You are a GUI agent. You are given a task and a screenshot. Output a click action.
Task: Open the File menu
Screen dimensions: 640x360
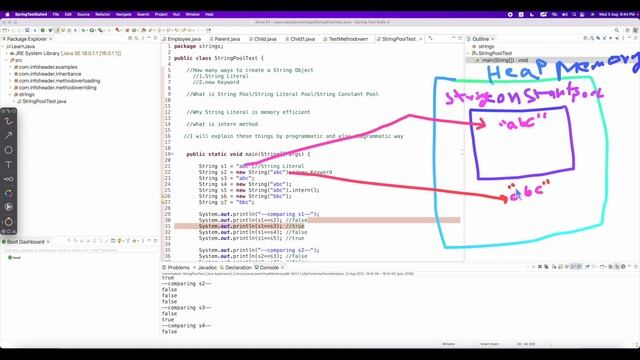click(x=56, y=14)
